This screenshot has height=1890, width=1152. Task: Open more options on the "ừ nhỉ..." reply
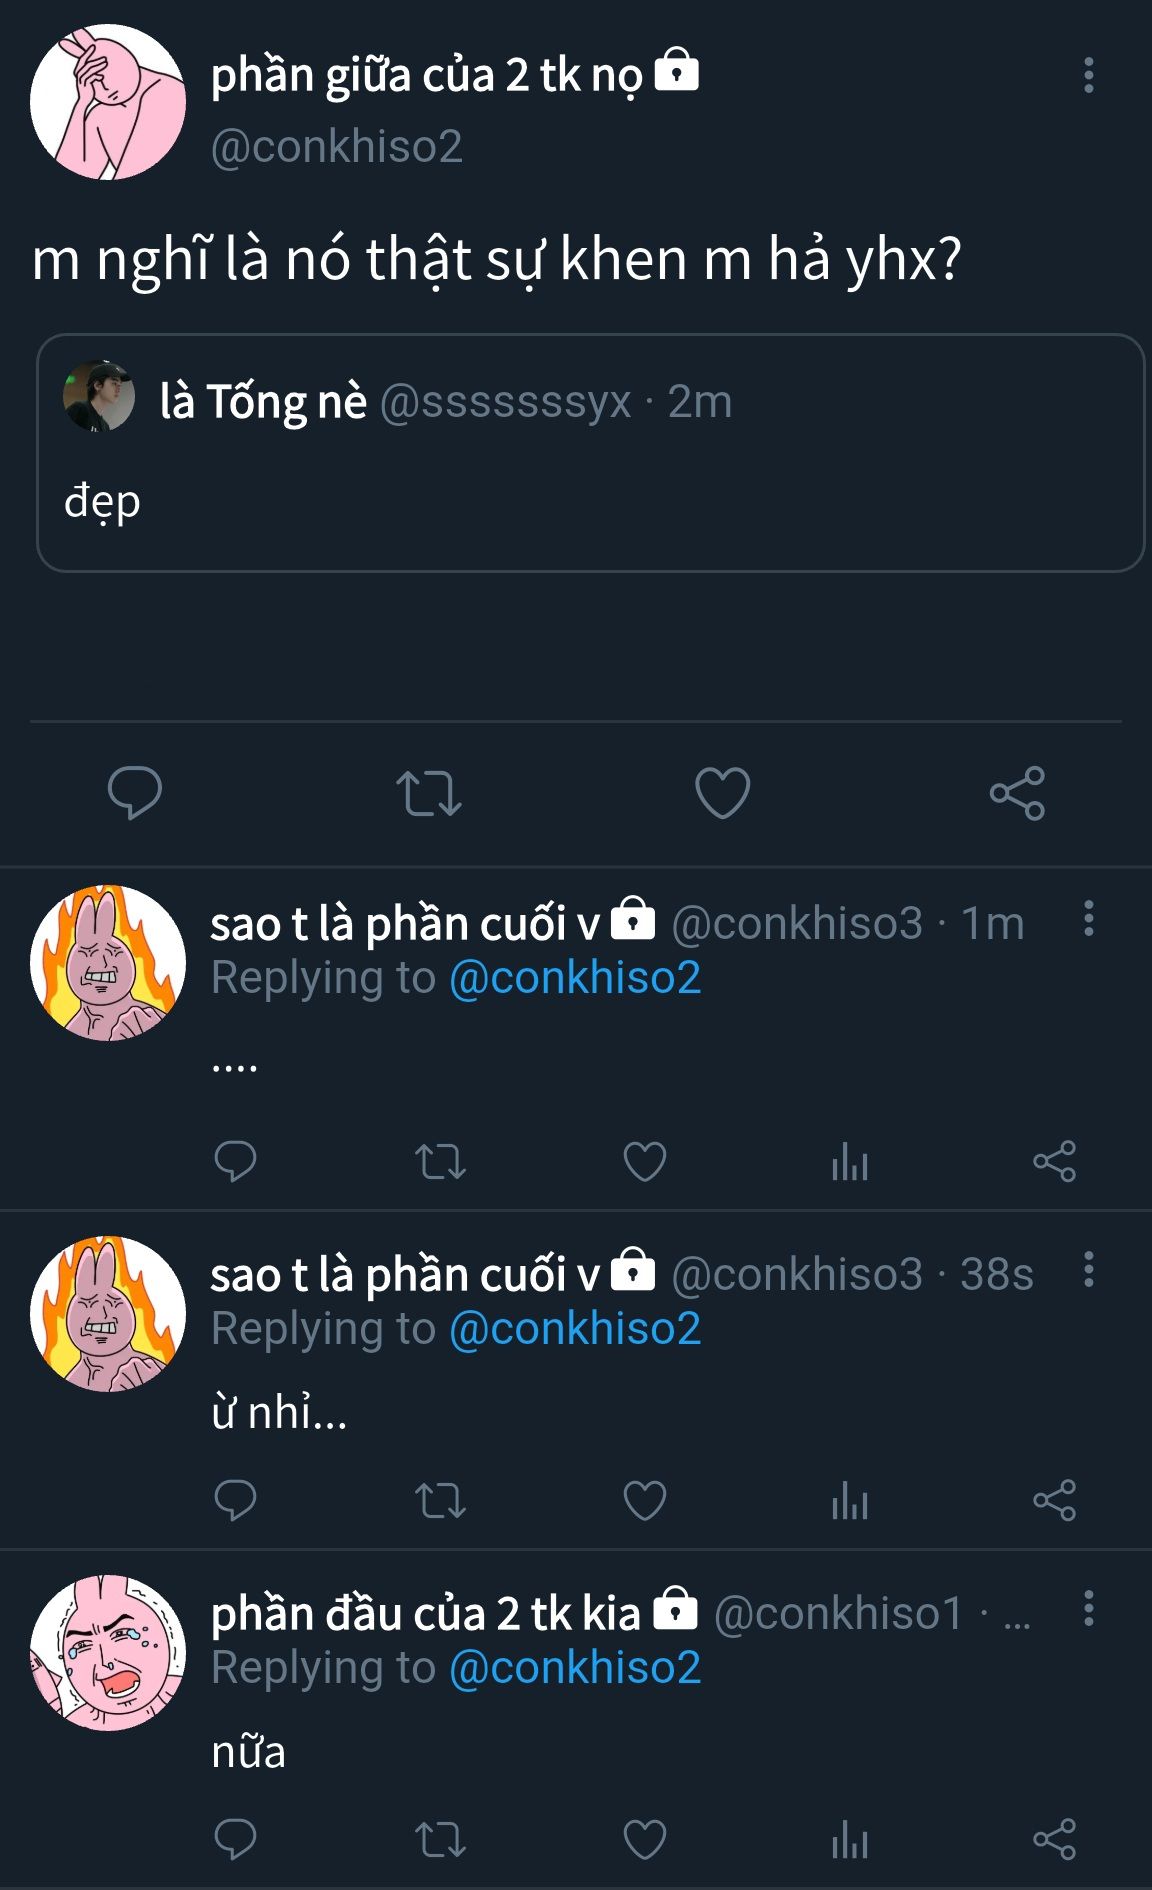[1088, 1269]
